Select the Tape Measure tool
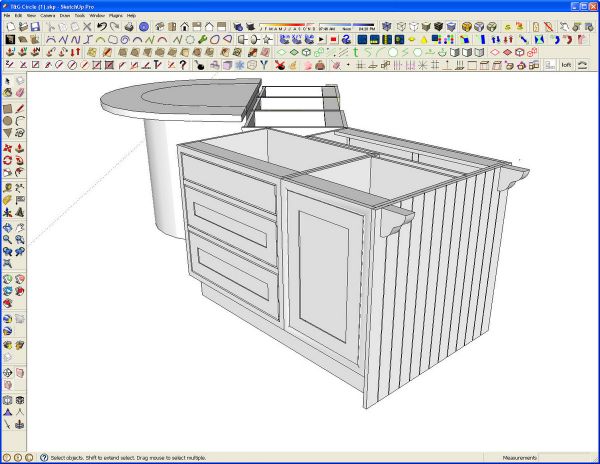The height and width of the screenshot is (464, 600). [x=7, y=188]
